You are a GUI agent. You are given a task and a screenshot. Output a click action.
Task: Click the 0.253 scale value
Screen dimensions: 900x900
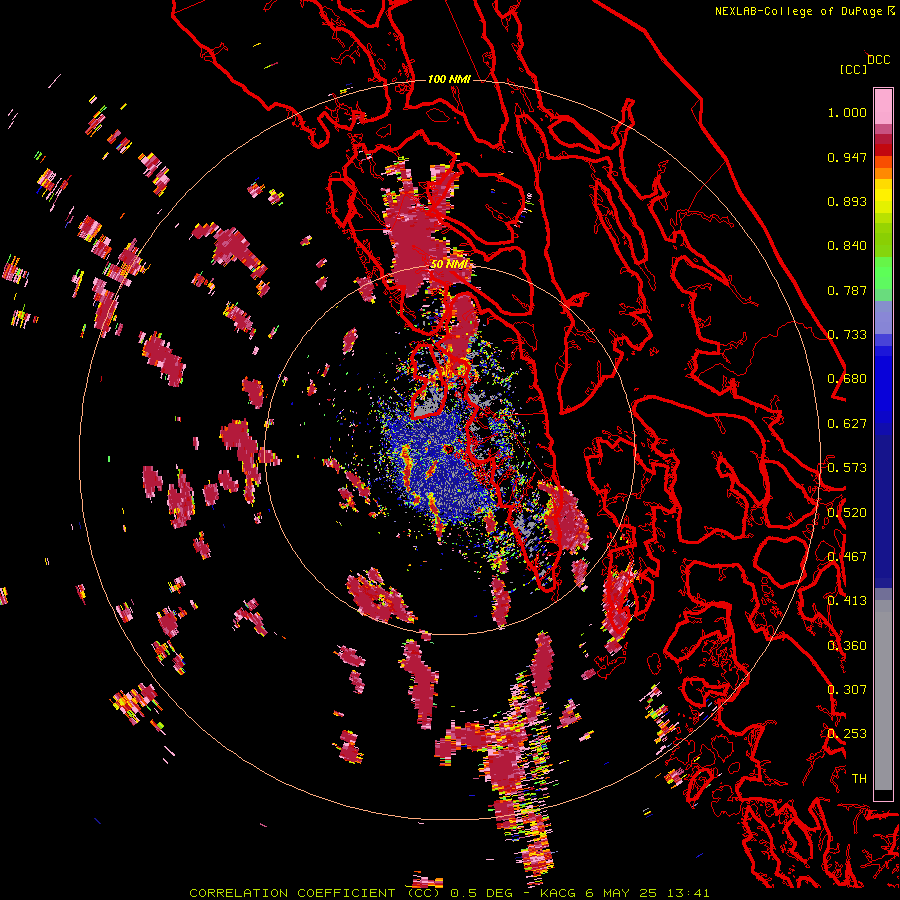(x=847, y=734)
